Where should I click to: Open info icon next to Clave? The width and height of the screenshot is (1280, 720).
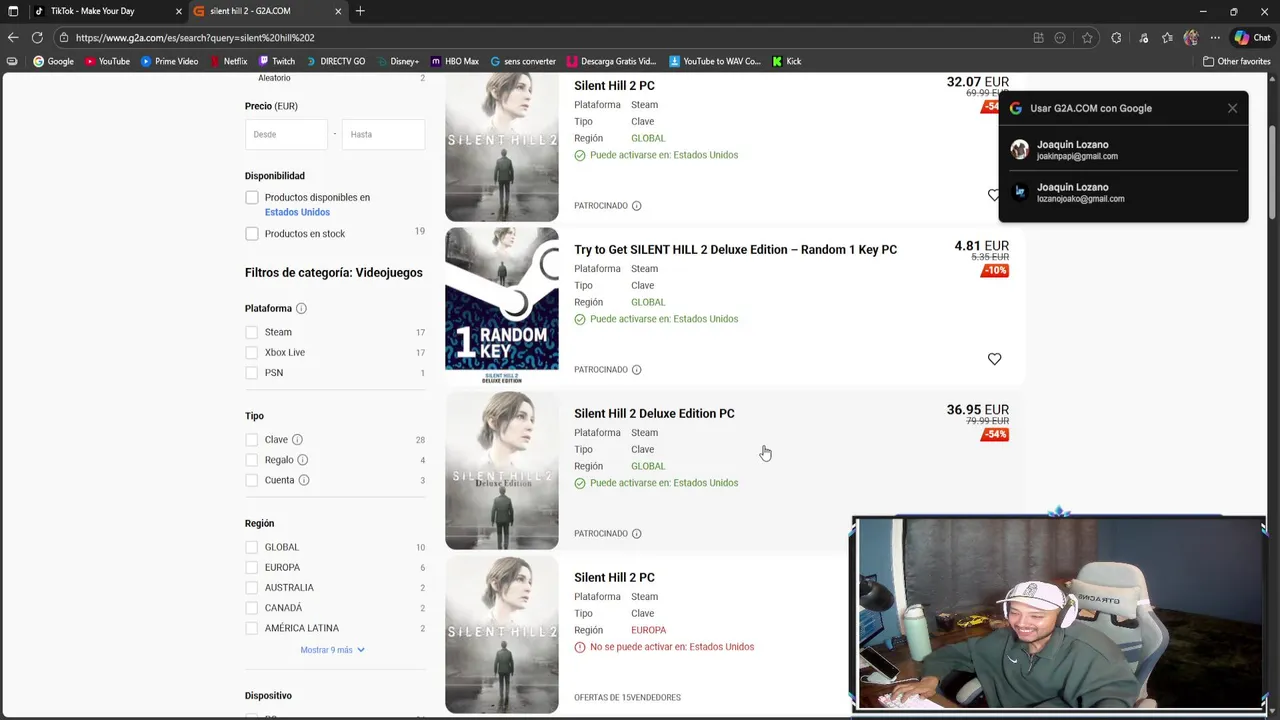pos(297,440)
